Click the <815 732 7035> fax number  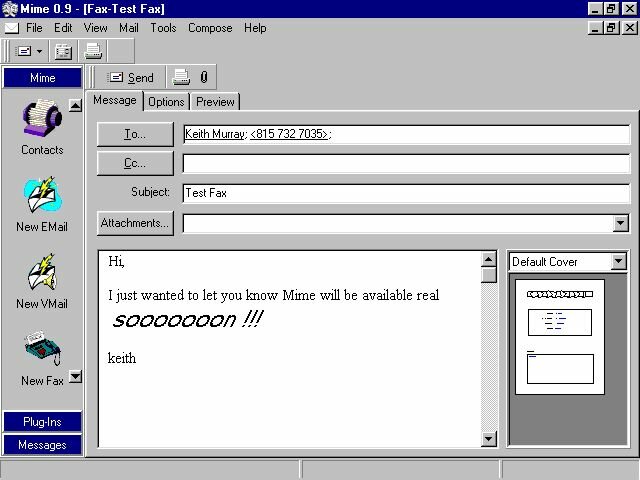[x=289, y=134]
